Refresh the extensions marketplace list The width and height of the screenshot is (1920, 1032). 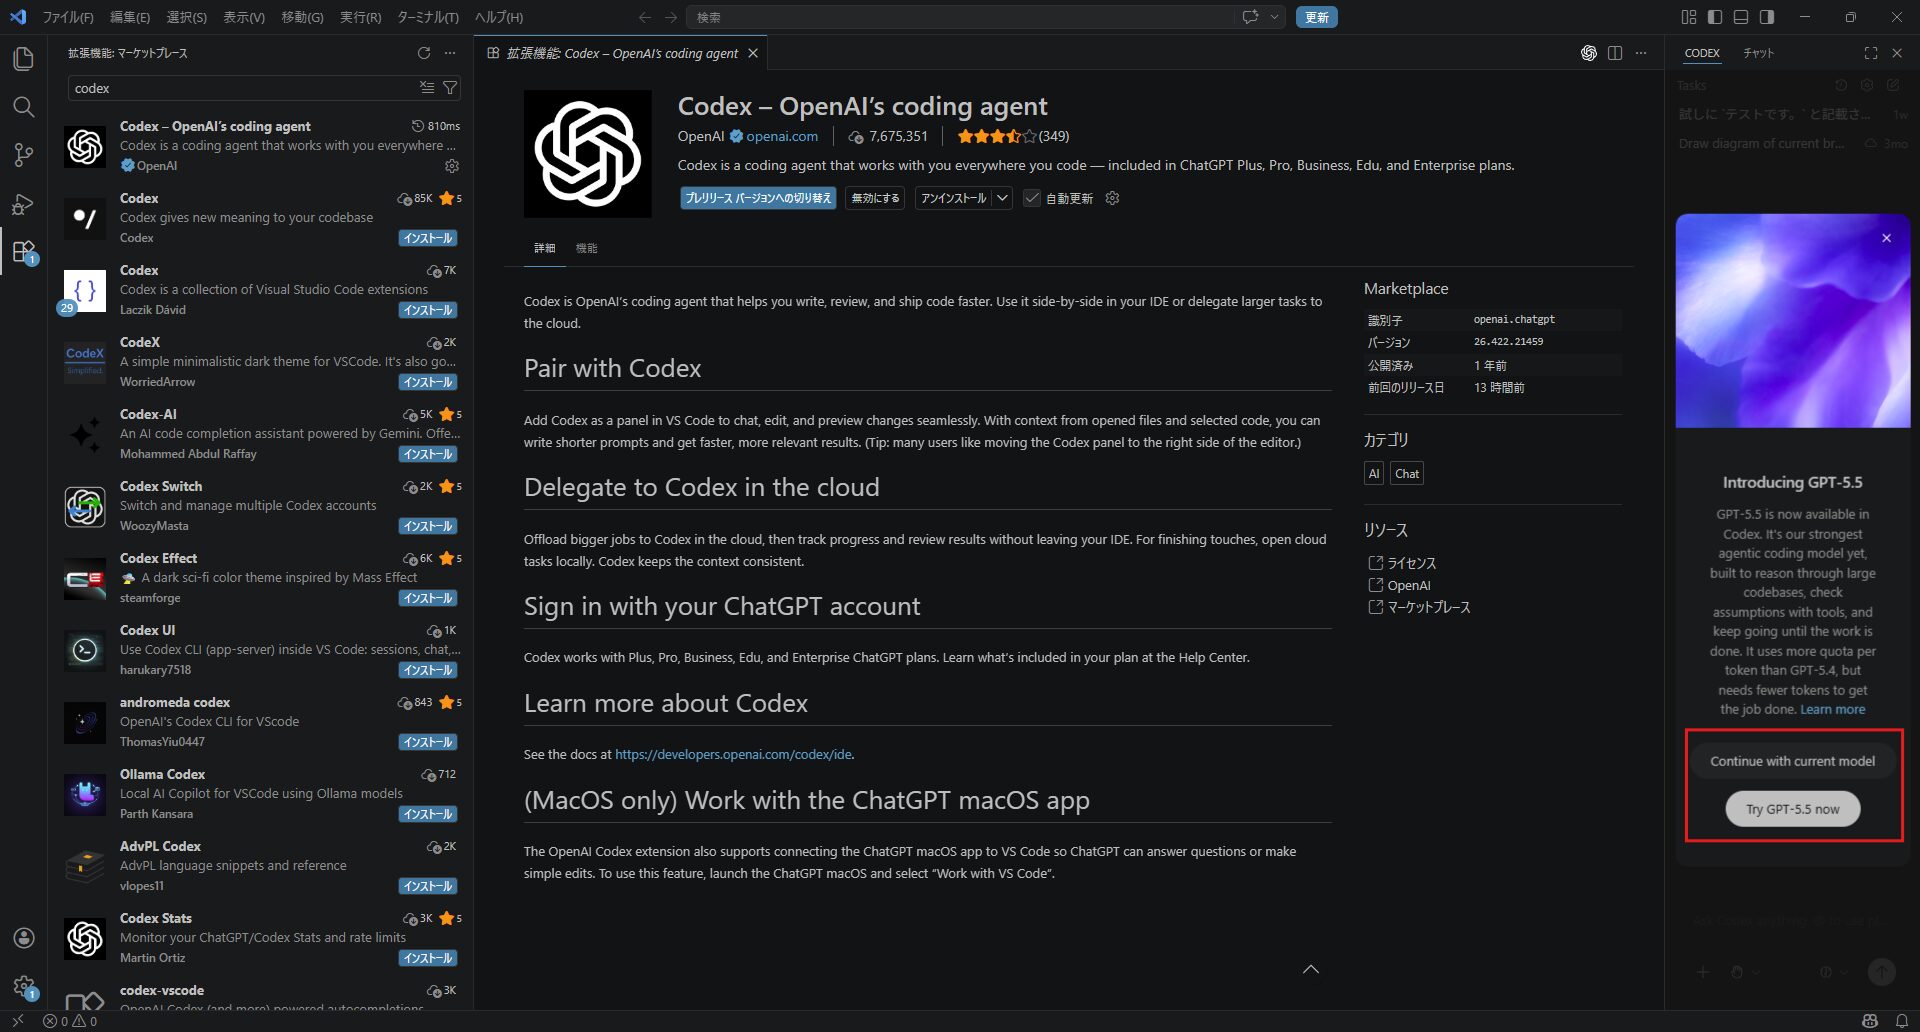424,53
